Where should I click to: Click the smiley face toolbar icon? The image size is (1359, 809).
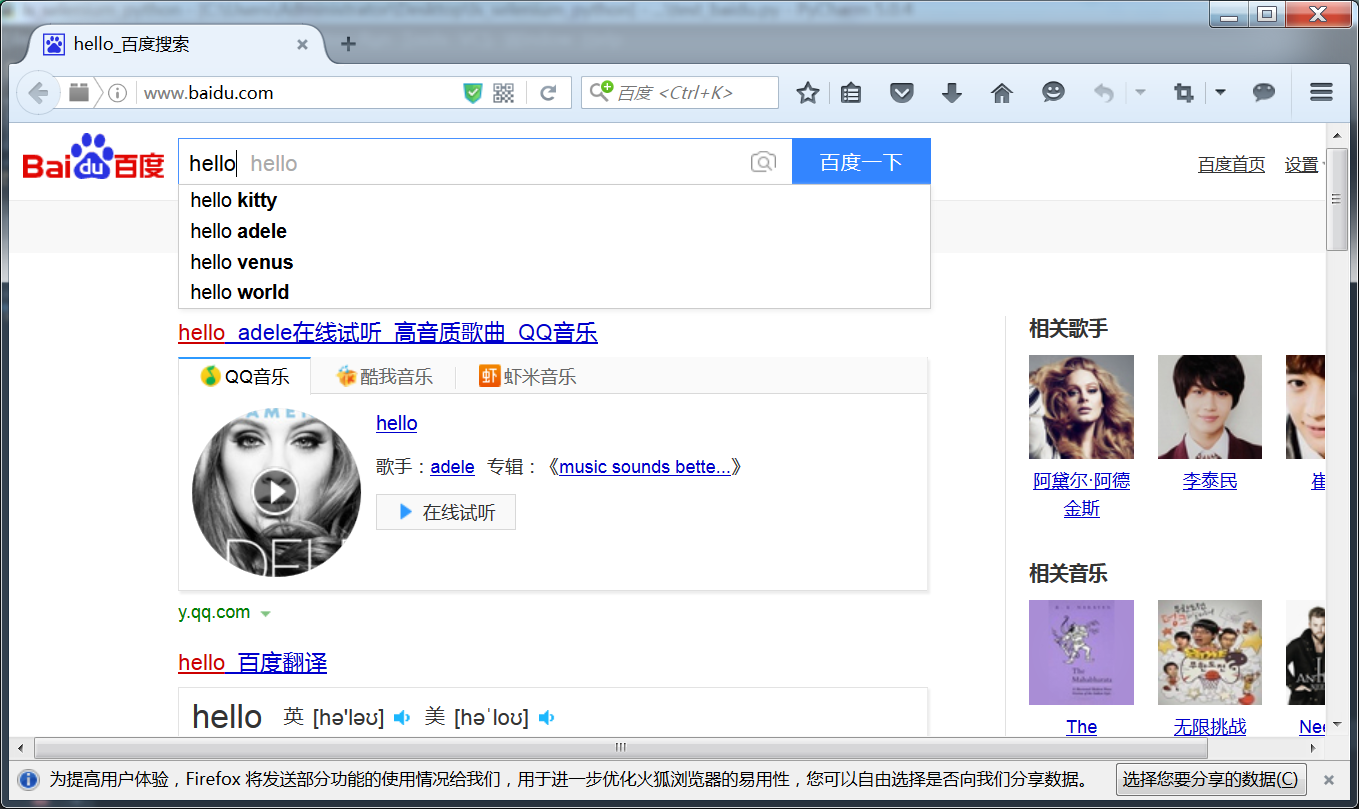click(1053, 92)
